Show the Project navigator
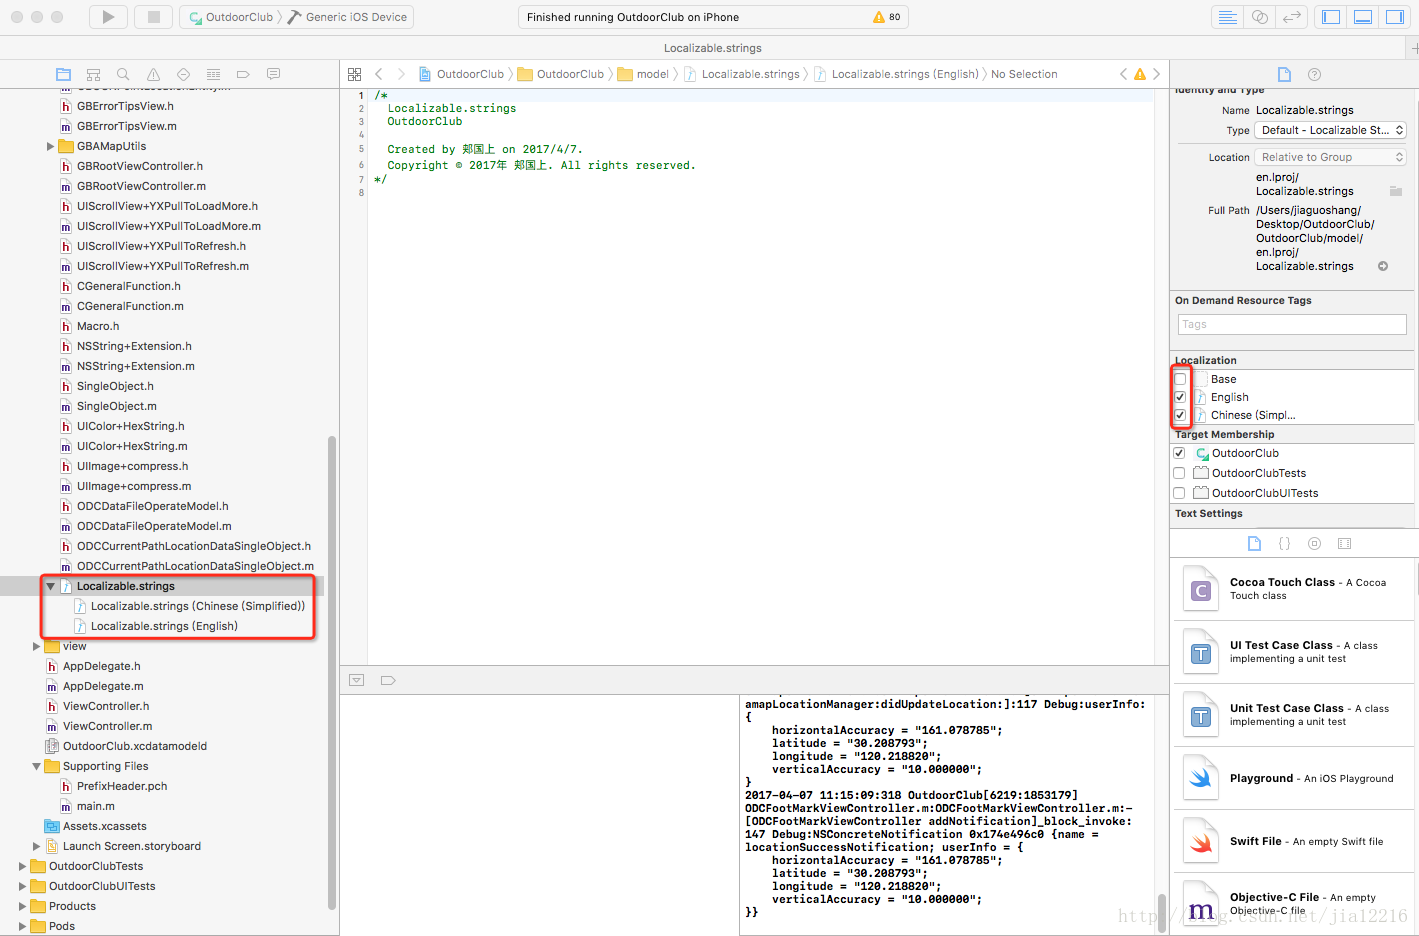 click(x=63, y=74)
